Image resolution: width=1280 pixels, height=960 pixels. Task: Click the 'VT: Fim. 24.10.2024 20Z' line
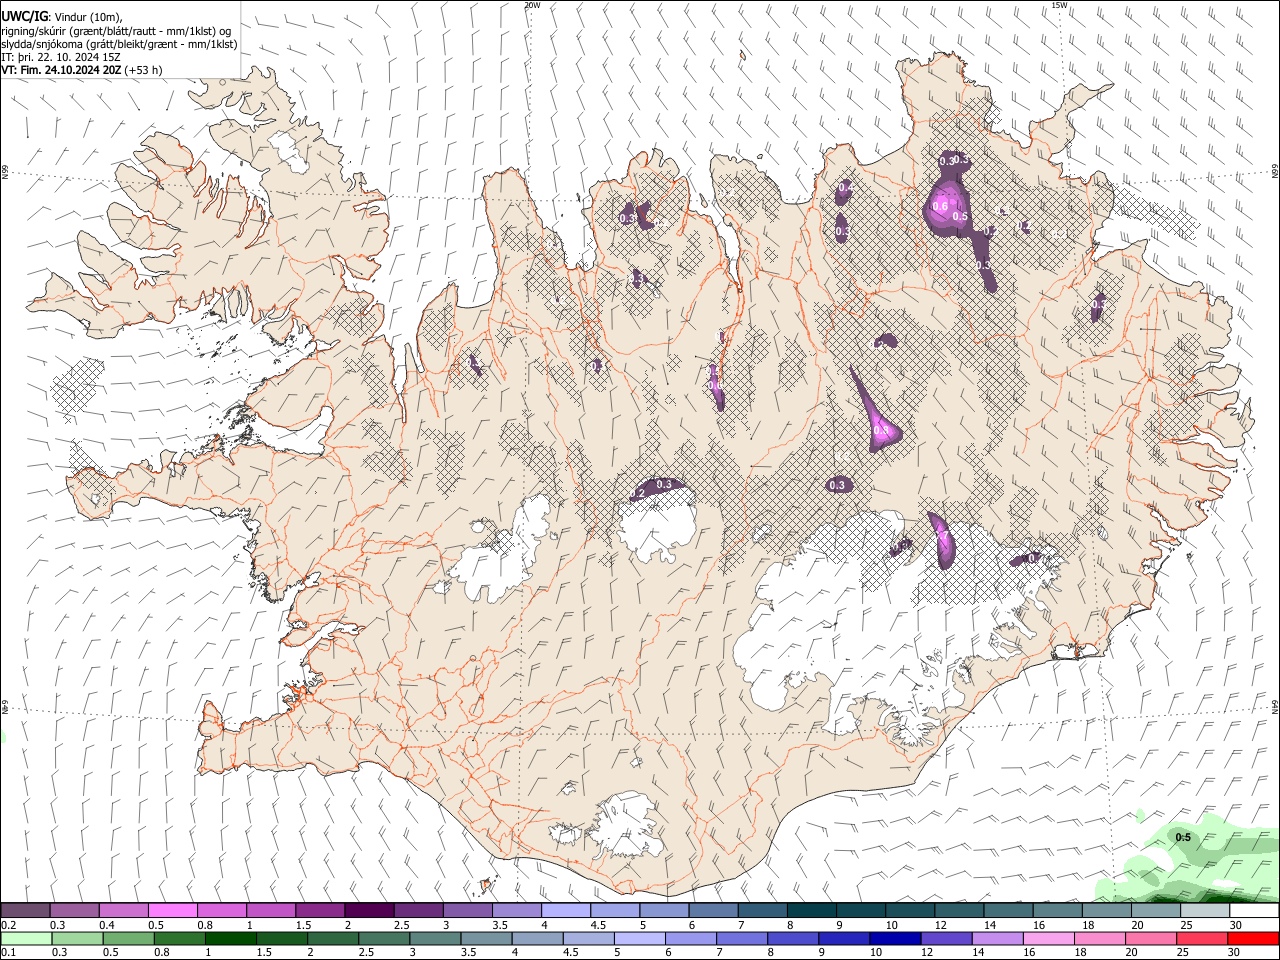pyautogui.click(x=62, y=70)
